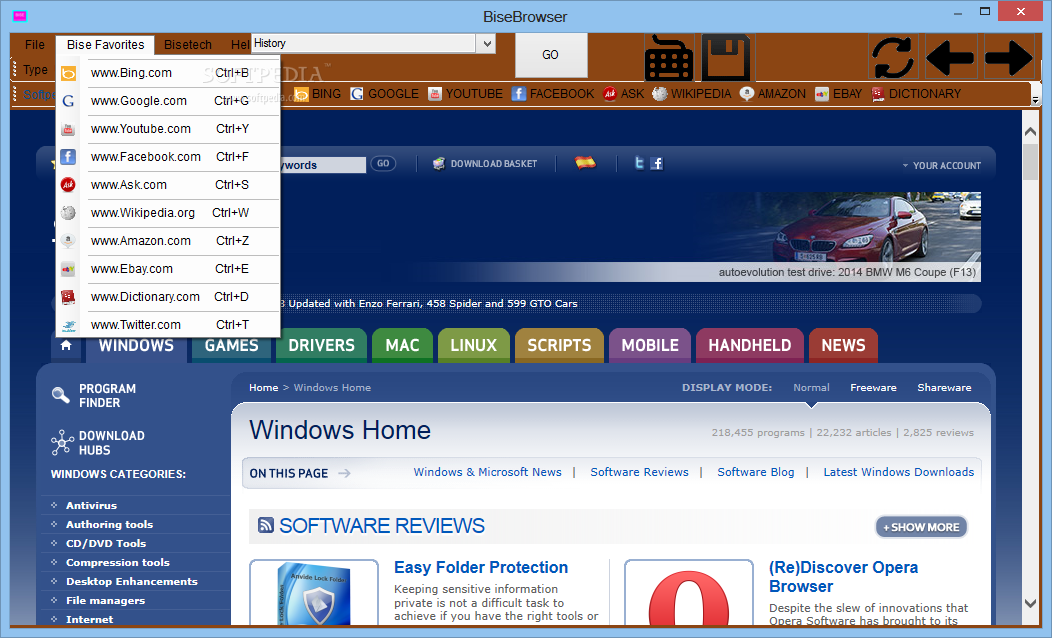
Task: Switch to the HANDHELD tab
Action: (750, 345)
